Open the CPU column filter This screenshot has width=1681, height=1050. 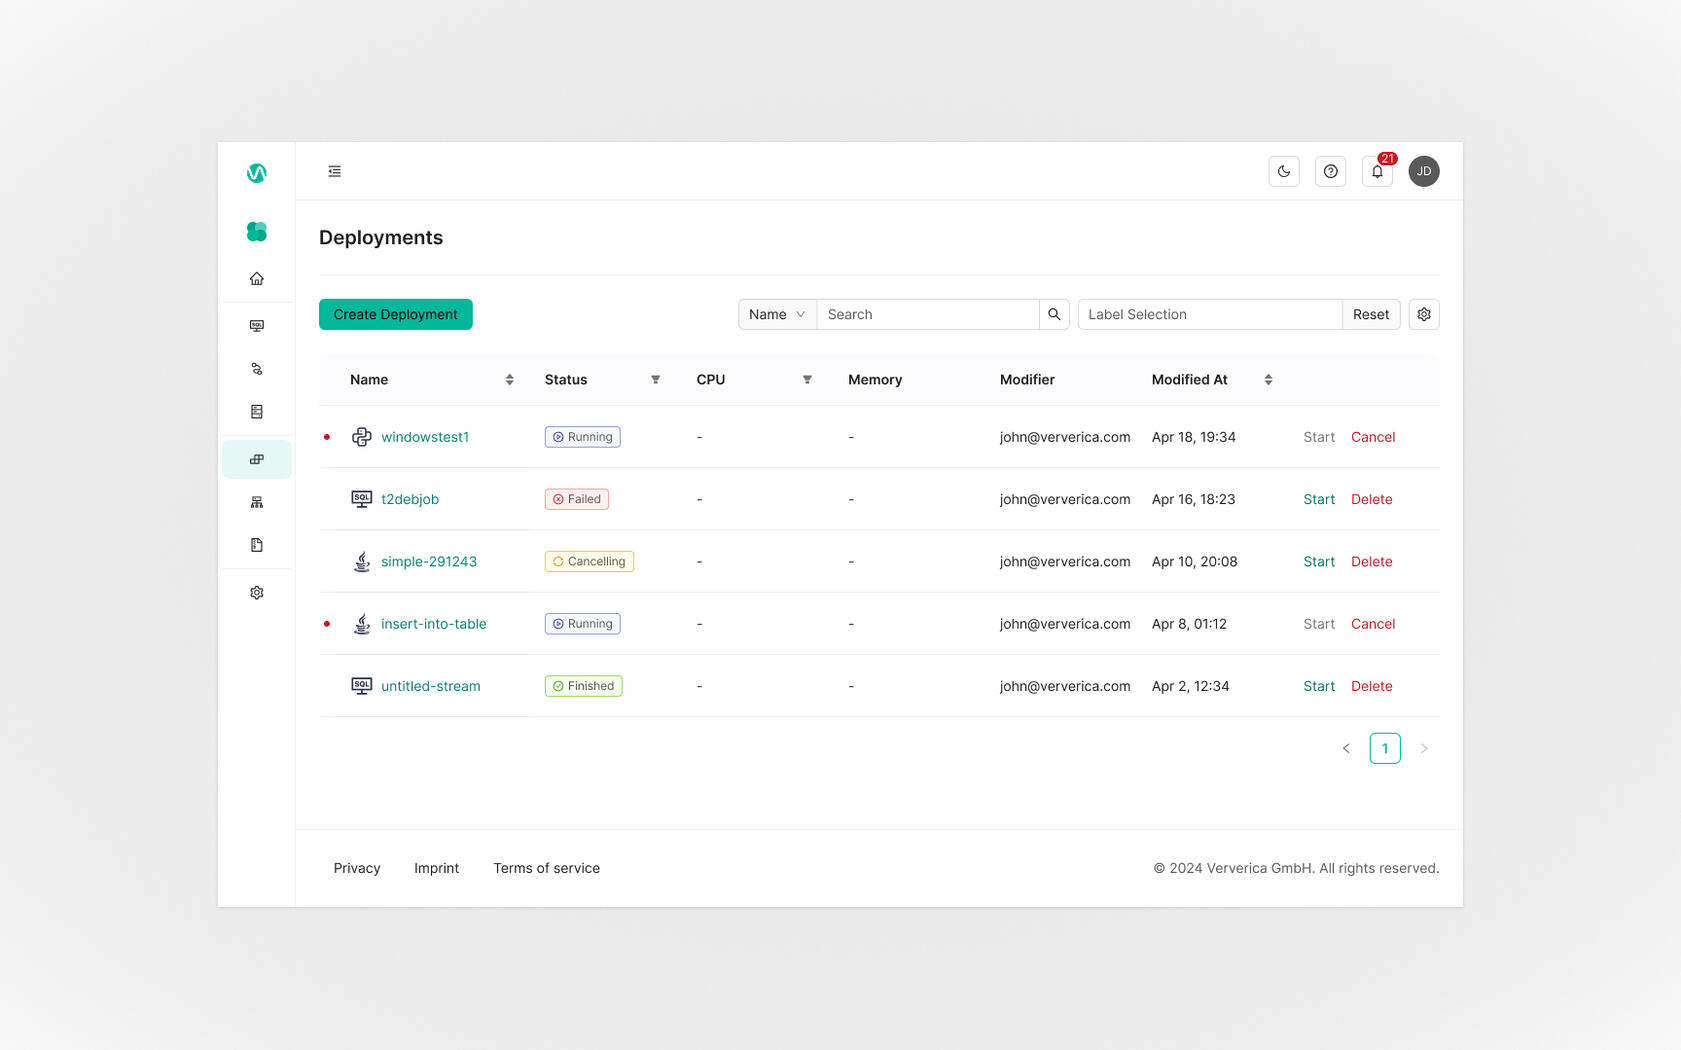807,380
